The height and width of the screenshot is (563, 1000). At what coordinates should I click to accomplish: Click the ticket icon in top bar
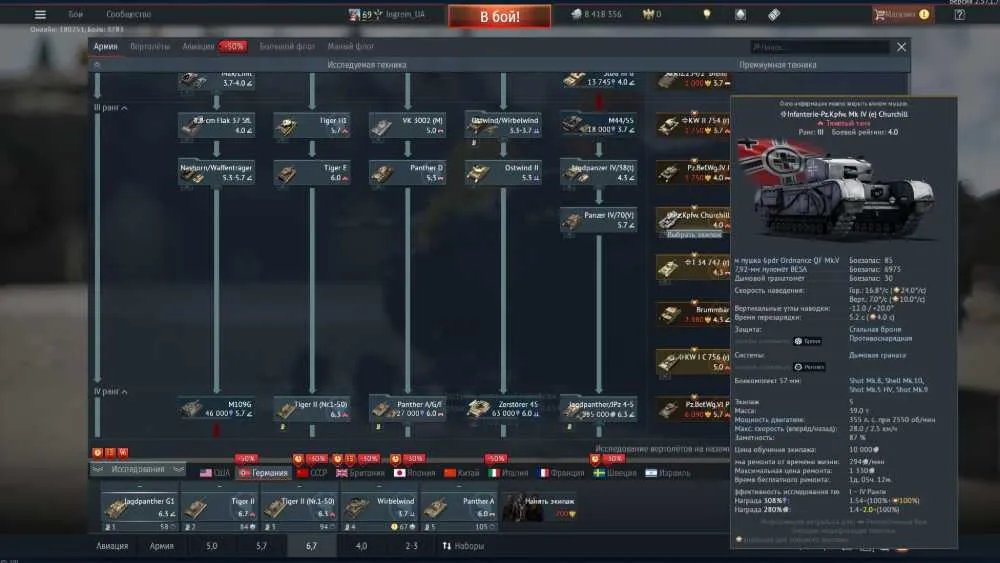coord(774,14)
